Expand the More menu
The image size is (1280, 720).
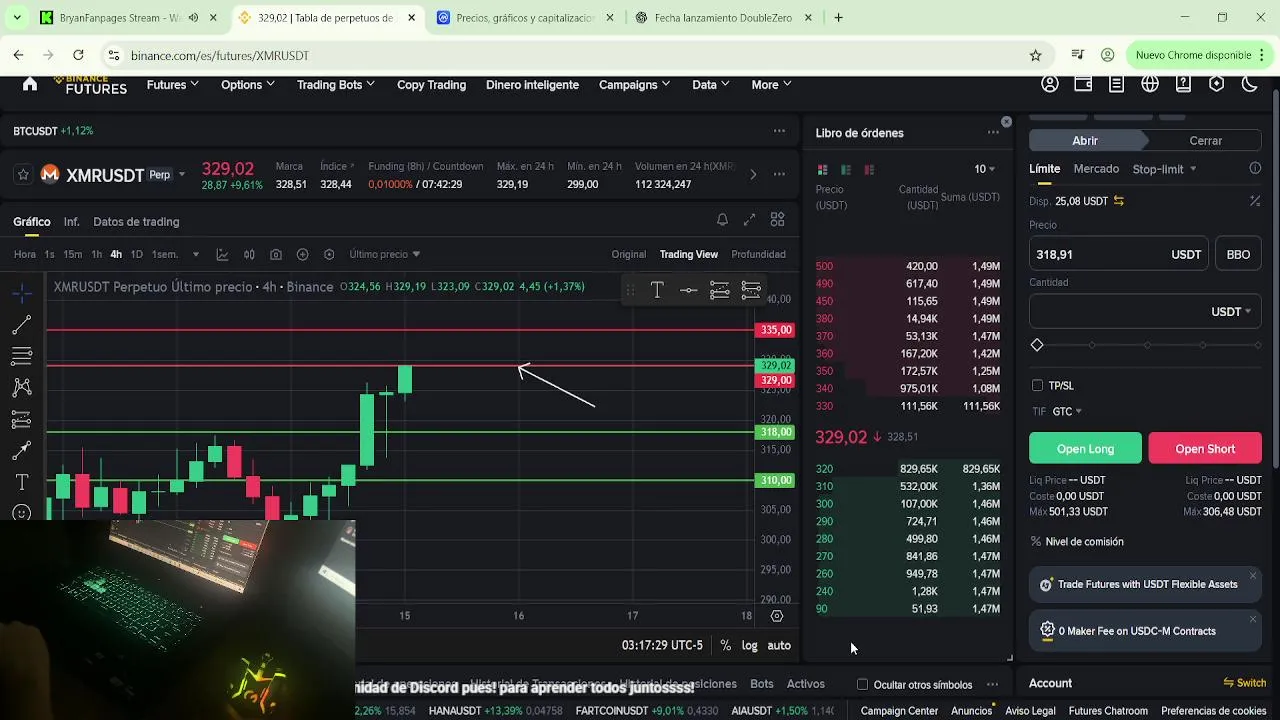click(772, 85)
